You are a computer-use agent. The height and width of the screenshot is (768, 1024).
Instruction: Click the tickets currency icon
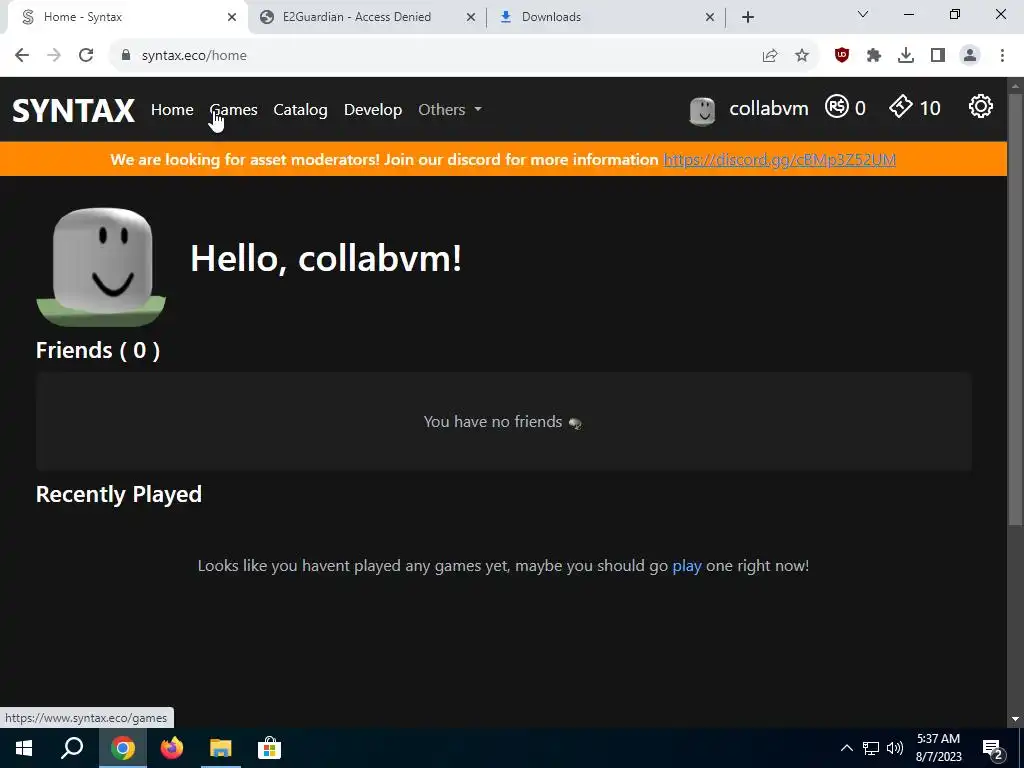901,106
